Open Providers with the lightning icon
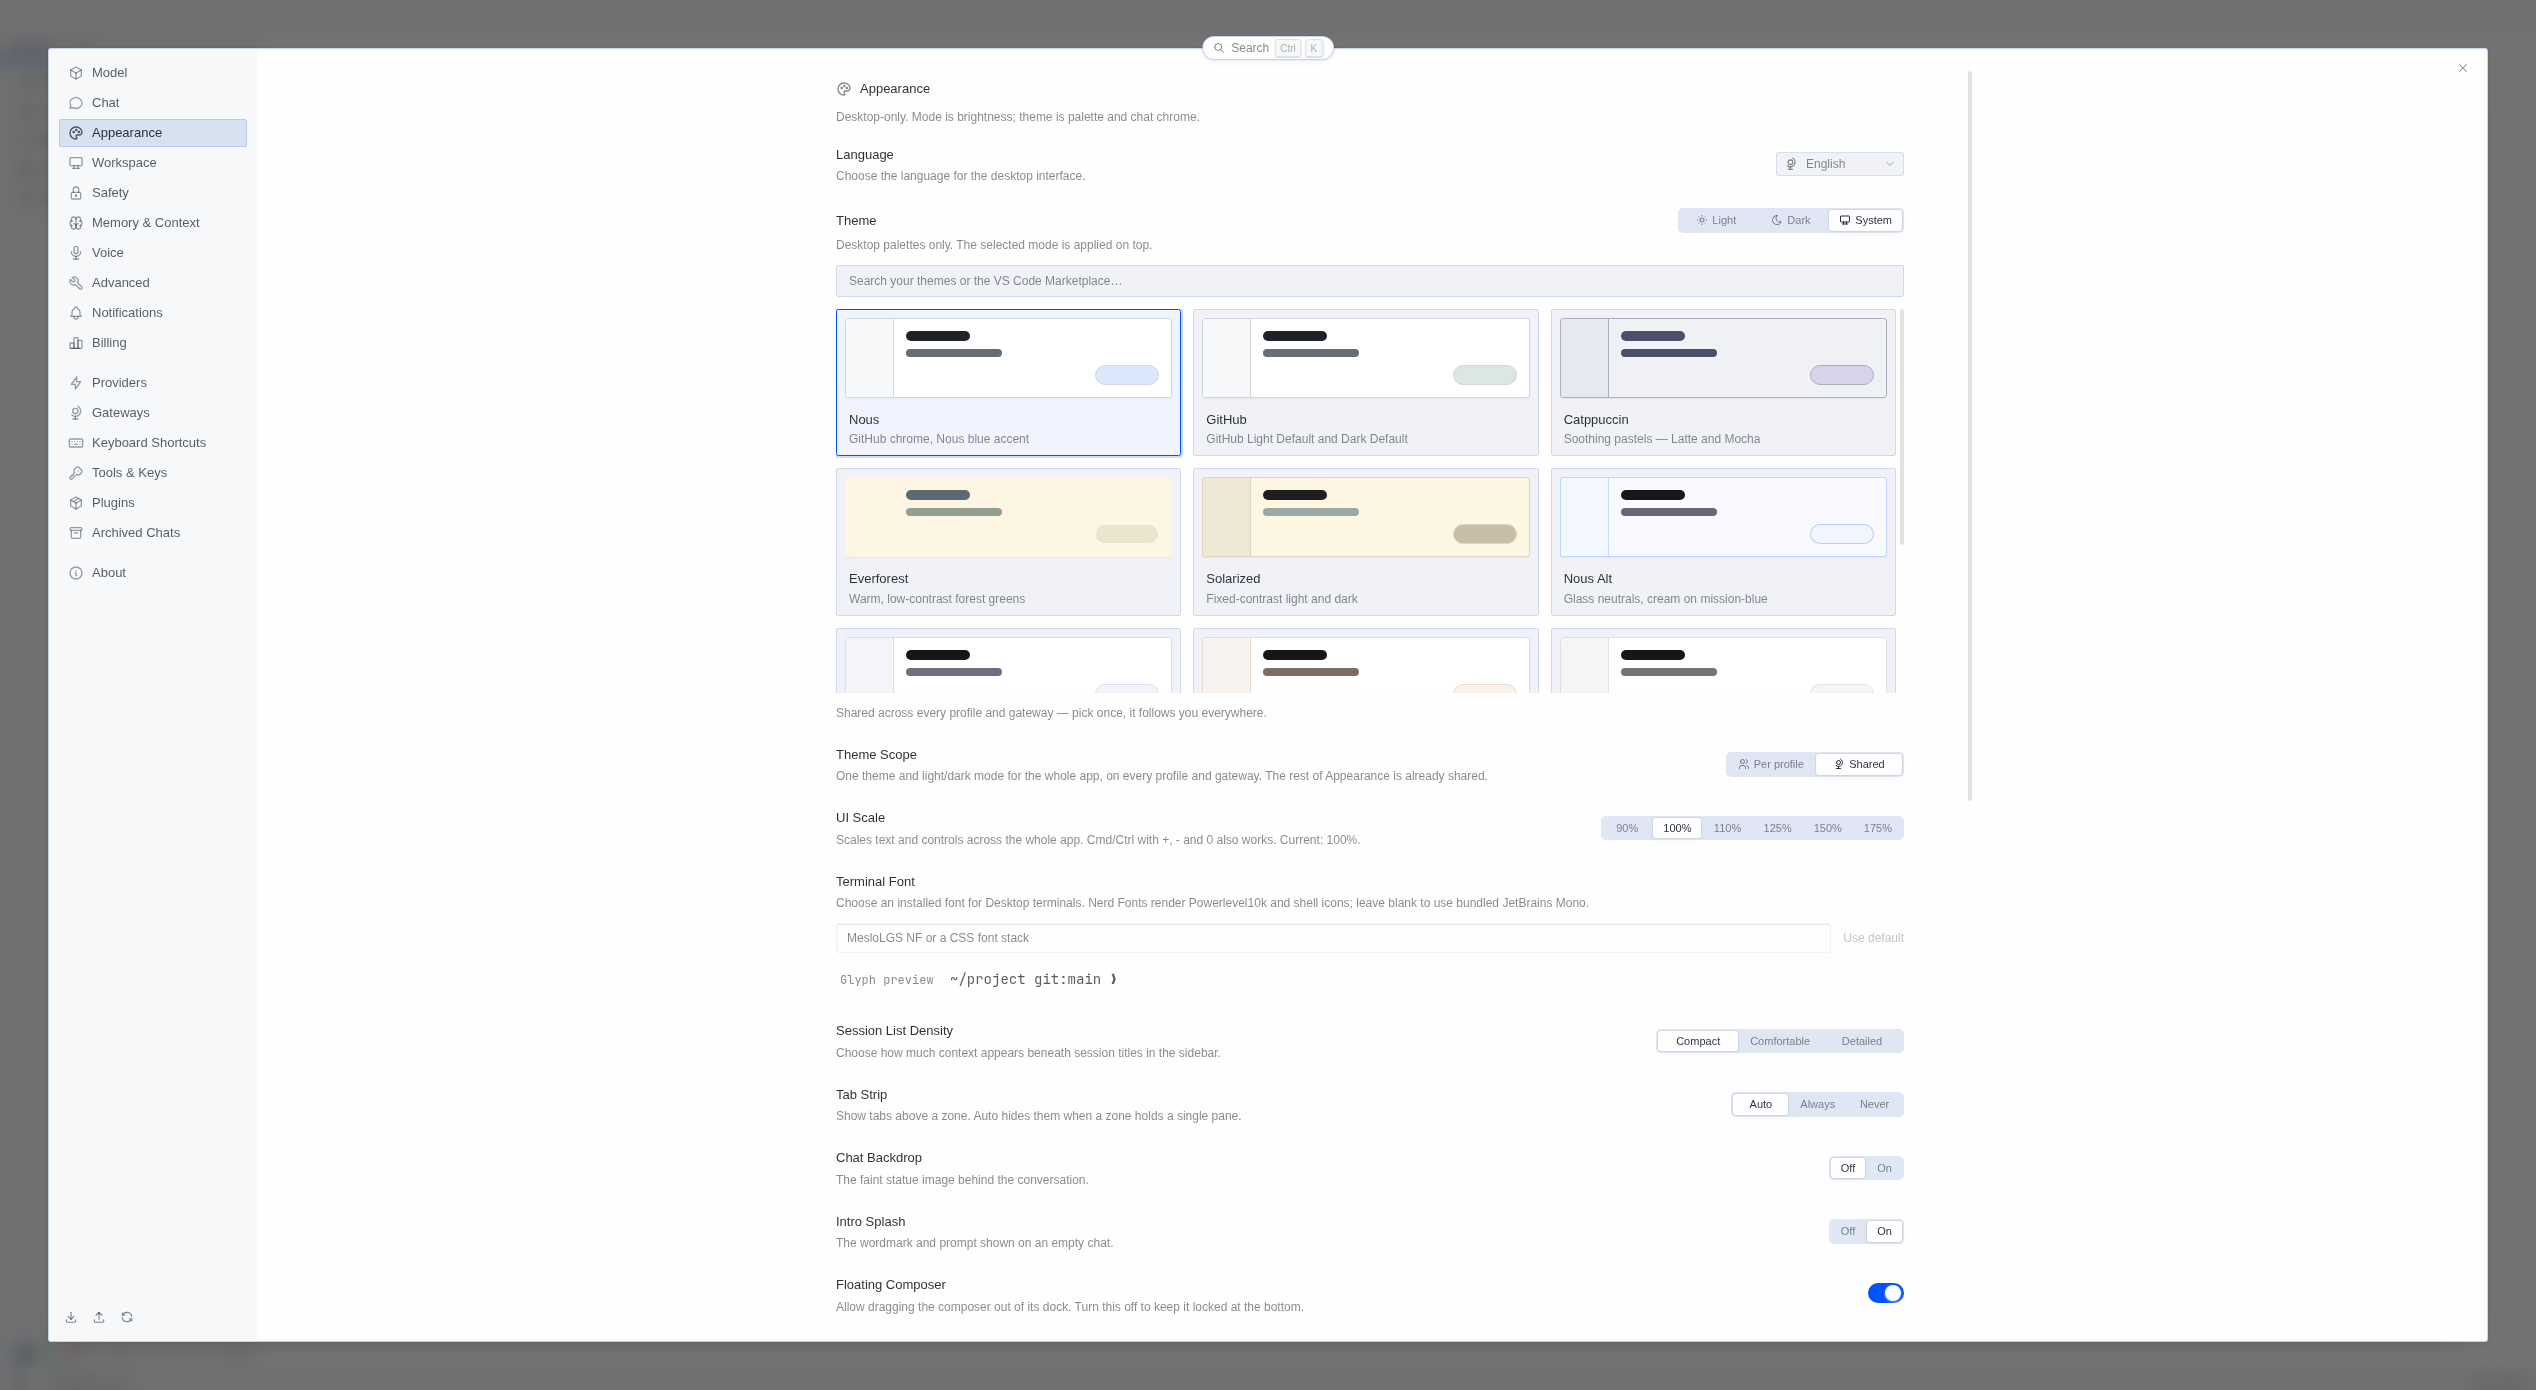The width and height of the screenshot is (2536, 1390). click(153, 383)
